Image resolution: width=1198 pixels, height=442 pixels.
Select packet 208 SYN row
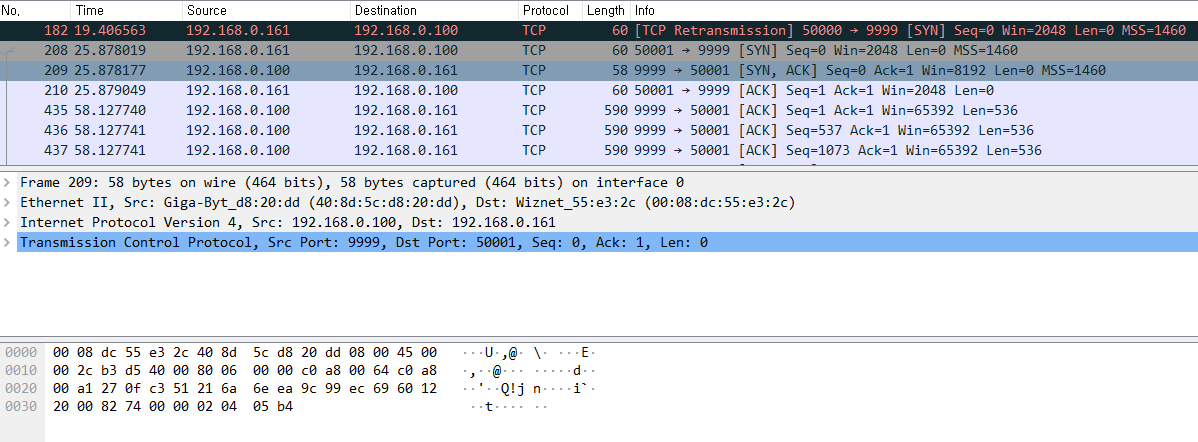[599, 50]
